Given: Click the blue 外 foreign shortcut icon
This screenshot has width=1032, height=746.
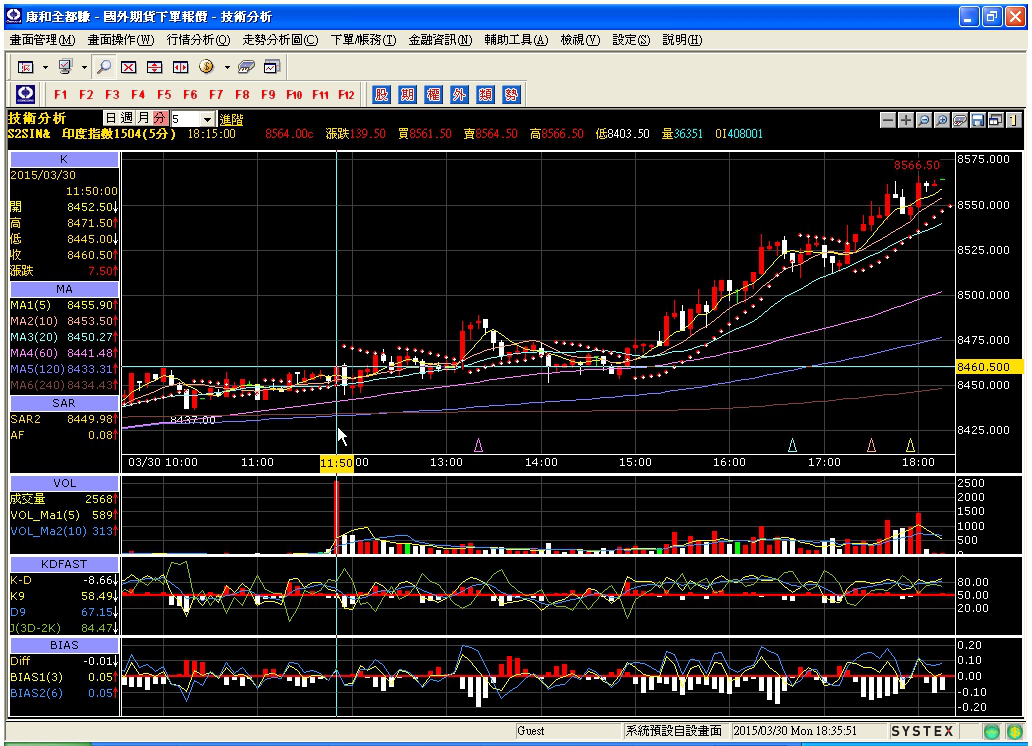Looking at the screenshot, I should click(x=459, y=94).
